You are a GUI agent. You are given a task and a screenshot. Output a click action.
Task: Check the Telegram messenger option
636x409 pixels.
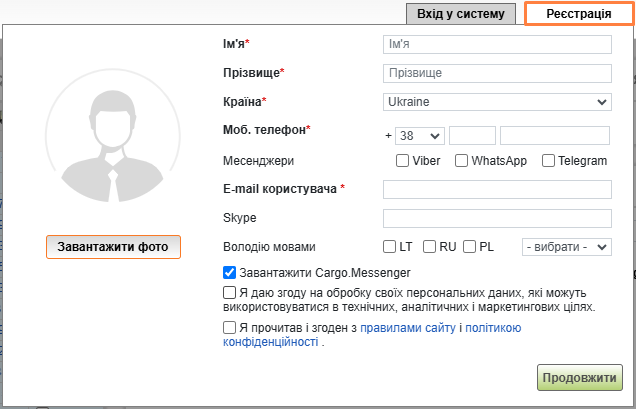[x=549, y=161]
